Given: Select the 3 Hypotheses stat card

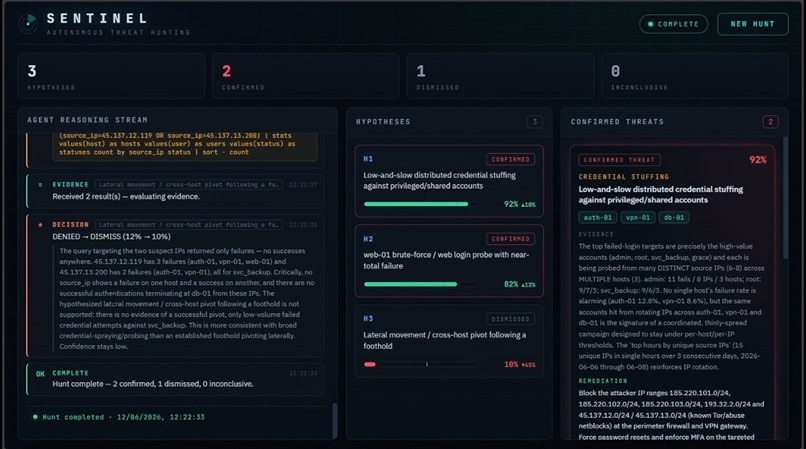Looking at the screenshot, I should pos(111,76).
